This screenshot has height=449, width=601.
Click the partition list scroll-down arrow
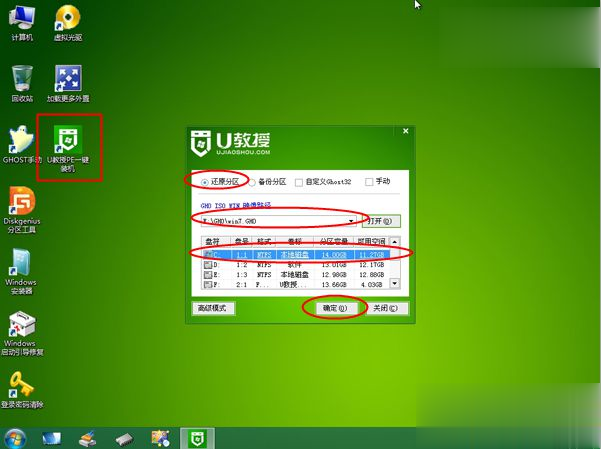pyautogui.click(x=394, y=283)
